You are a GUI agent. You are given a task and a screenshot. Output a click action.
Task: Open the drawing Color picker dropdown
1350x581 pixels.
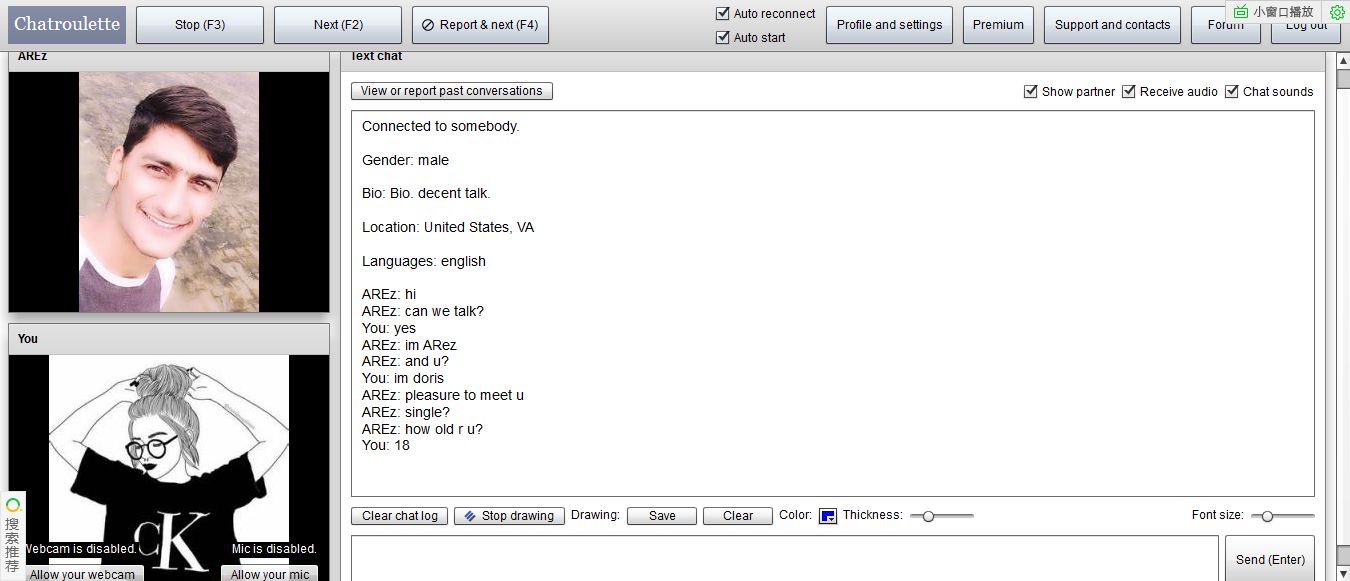[x=827, y=516]
